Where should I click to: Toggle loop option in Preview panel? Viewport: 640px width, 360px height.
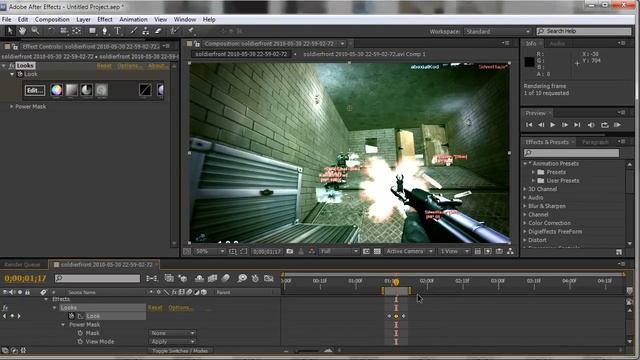[604, 125]
